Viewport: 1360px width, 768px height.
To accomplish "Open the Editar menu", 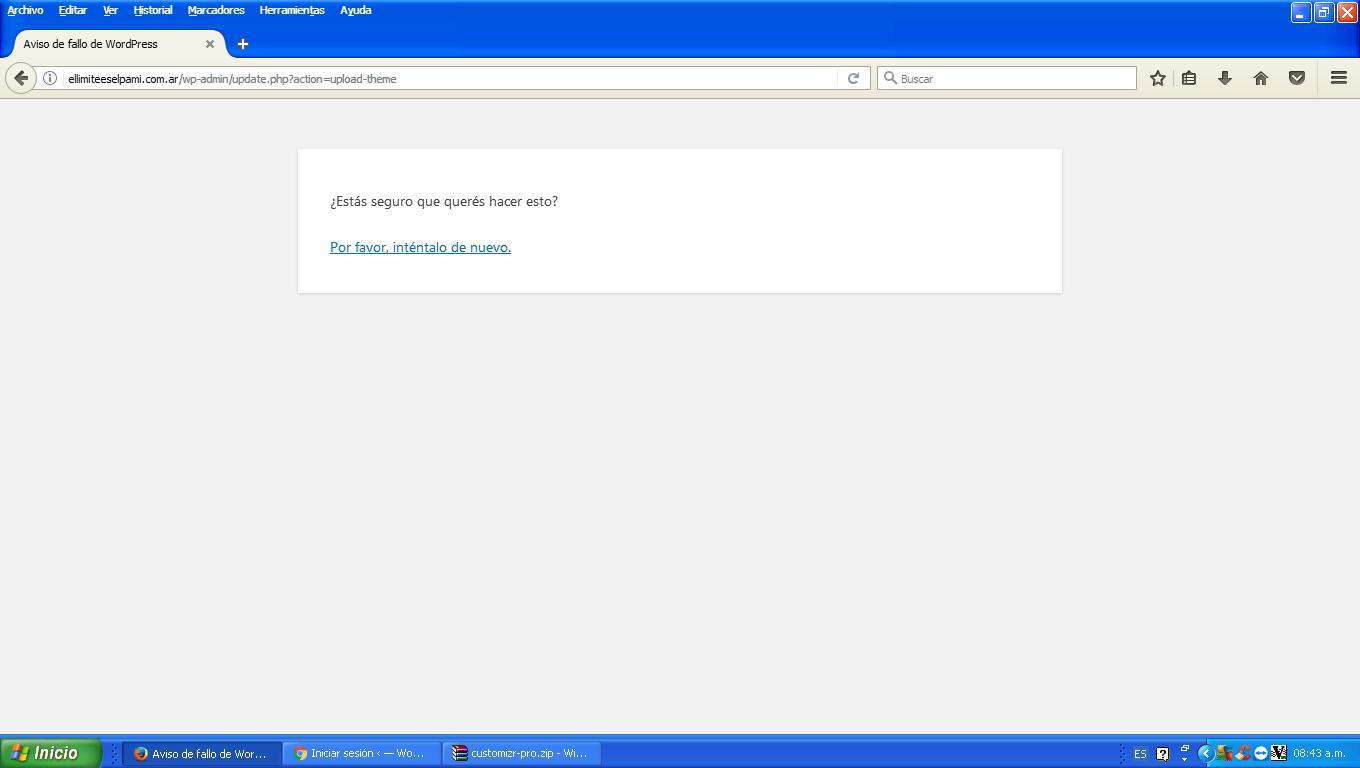I will [x=72, y=10].
